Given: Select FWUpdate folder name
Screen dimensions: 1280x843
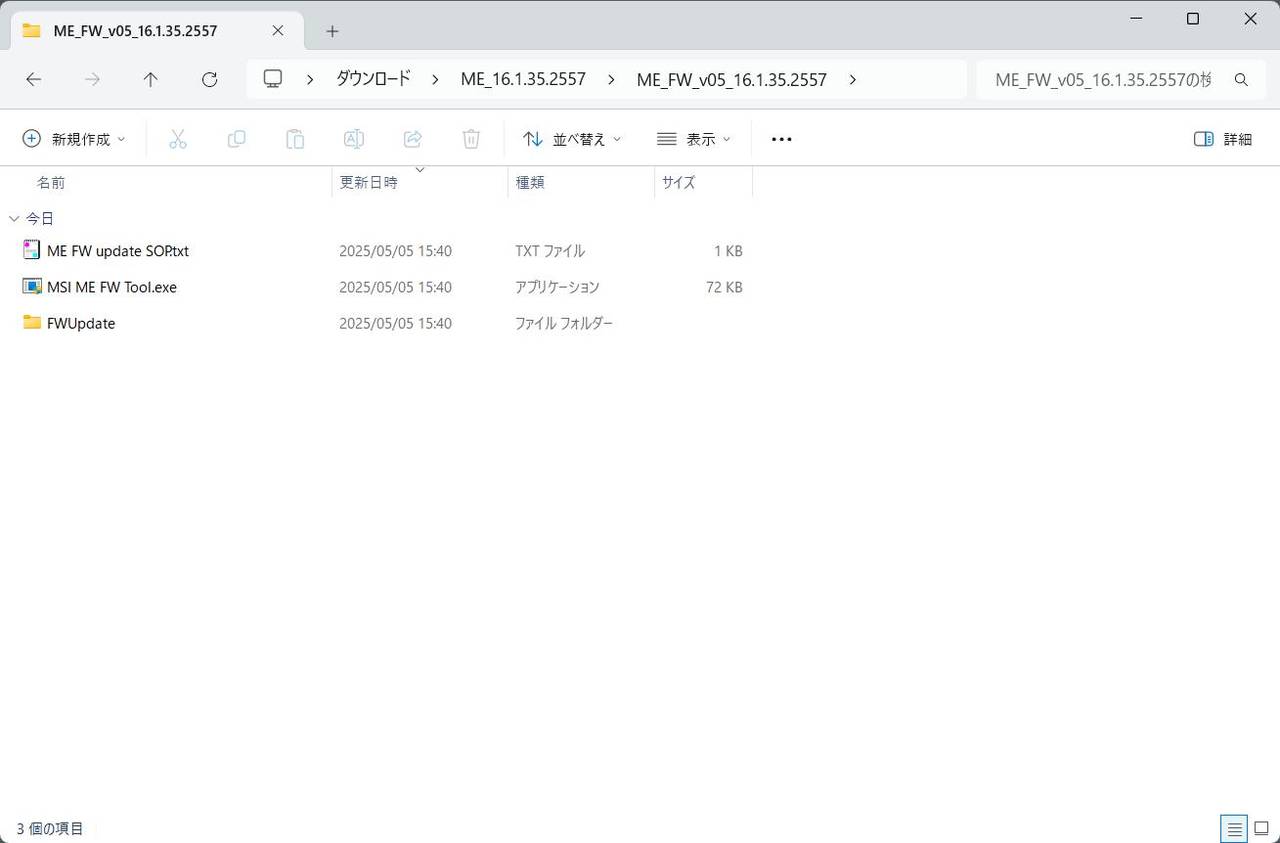Looking at the screenshot, I should pos(81,323).
